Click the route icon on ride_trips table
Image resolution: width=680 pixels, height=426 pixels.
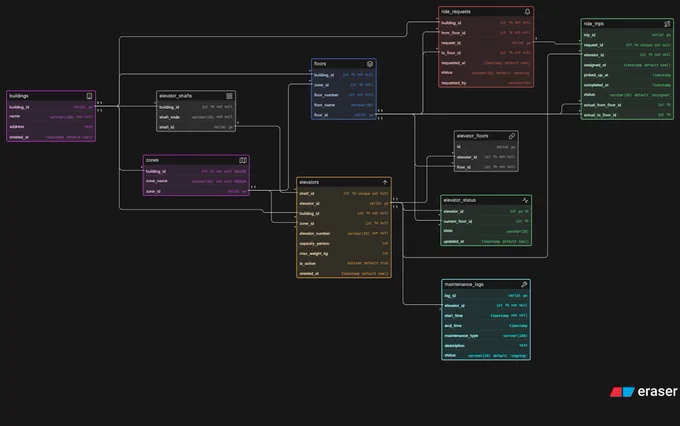(667, 24)
